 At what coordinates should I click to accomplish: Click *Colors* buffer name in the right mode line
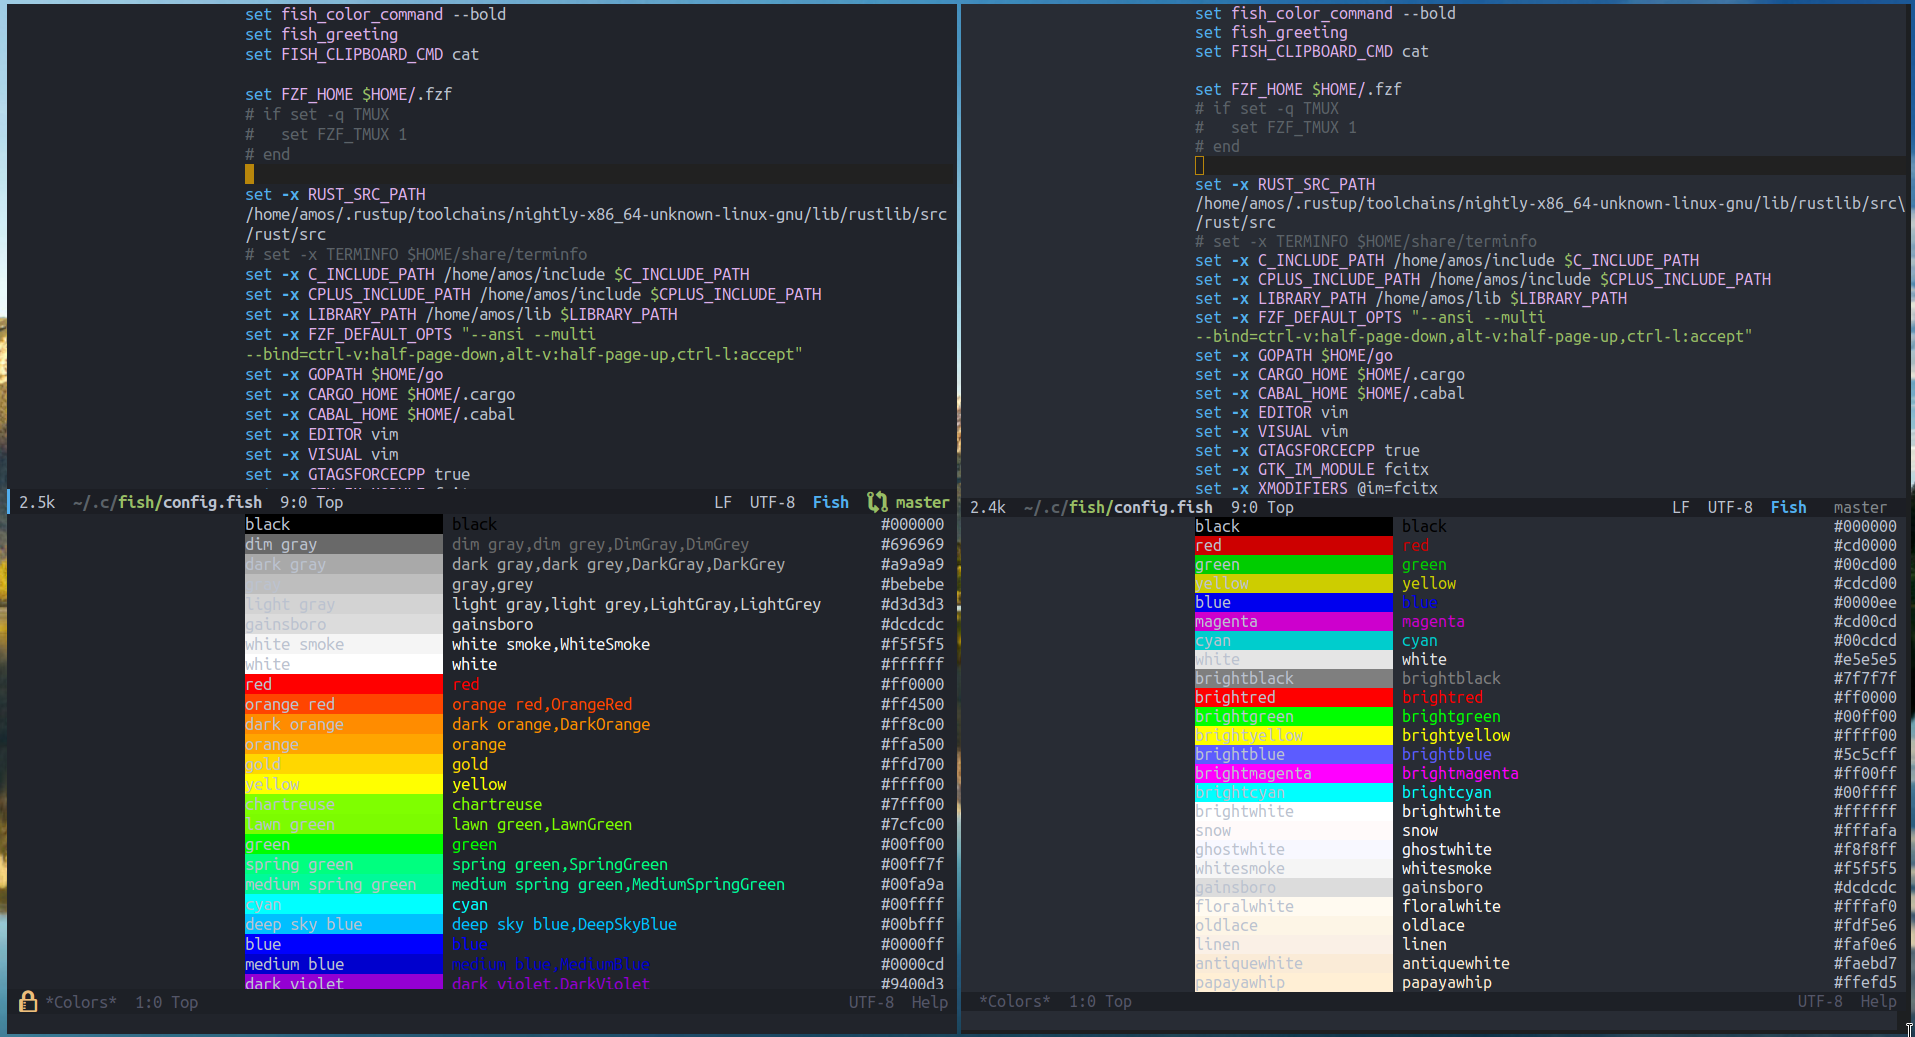[x=1015, y=1001]
